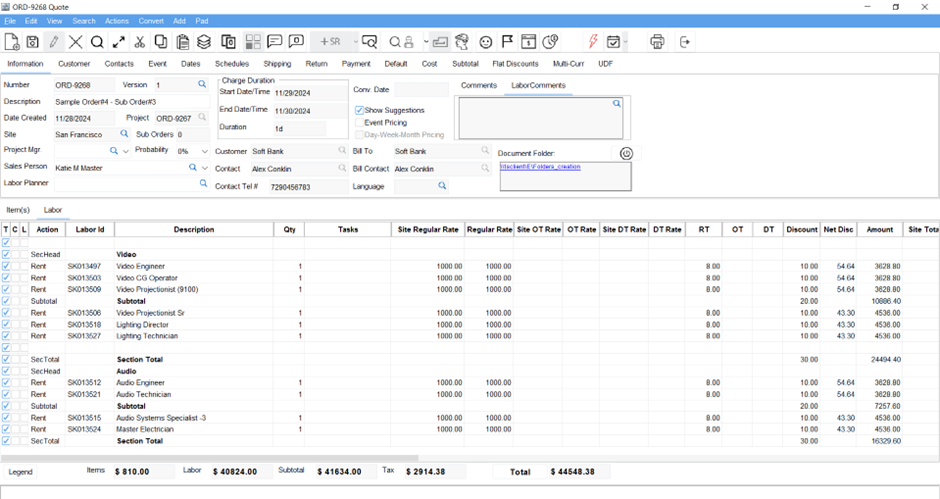The height and width of the screenshot is (499, 940).
Task: Click the power button beside Document Folder
Action: tap(626, 153)
